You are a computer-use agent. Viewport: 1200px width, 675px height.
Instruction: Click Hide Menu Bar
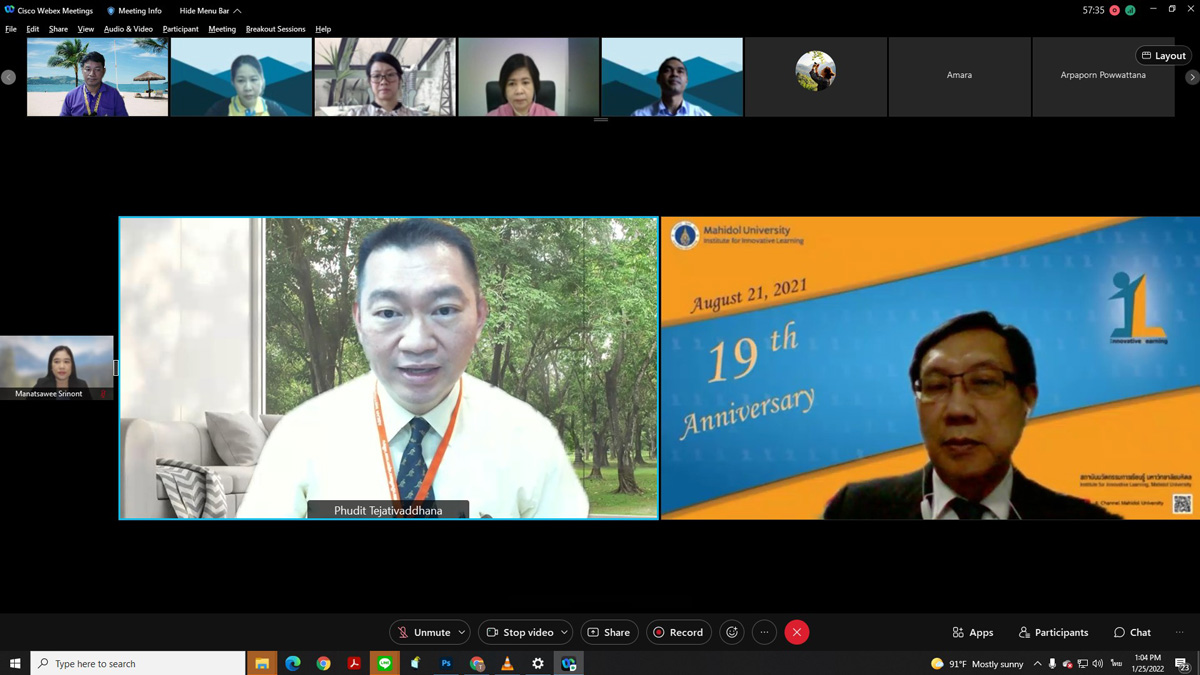209,11
